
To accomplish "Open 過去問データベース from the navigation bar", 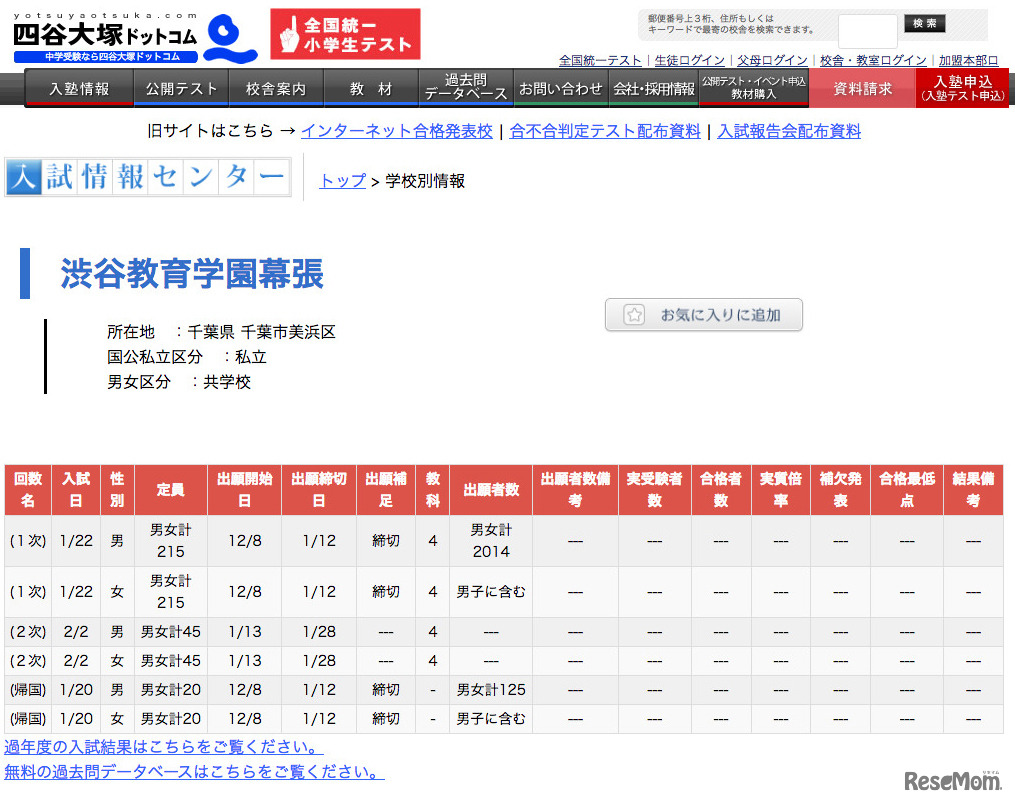I will pyautogui.click(x=464, y=89).
